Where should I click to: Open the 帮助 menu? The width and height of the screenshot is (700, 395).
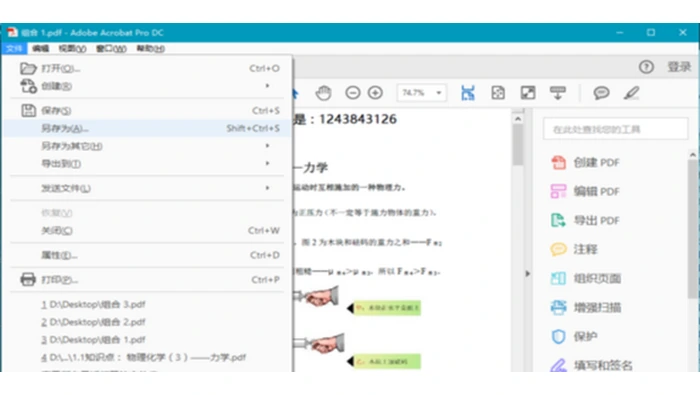tap(150, 48)
